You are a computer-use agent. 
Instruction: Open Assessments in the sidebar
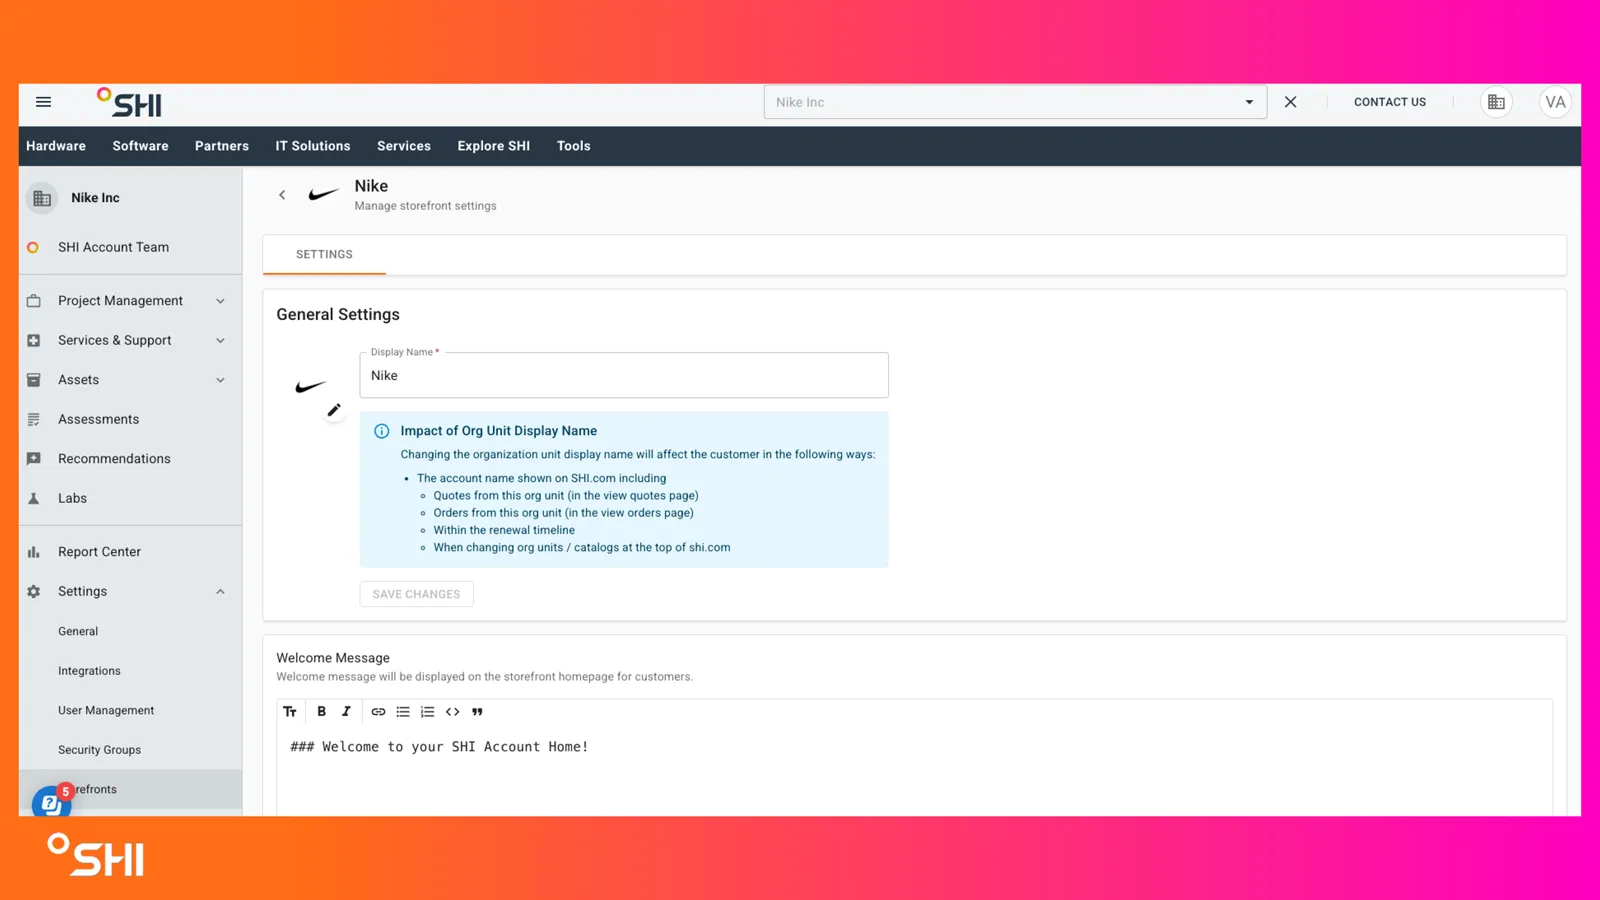(x=98, y=419)
